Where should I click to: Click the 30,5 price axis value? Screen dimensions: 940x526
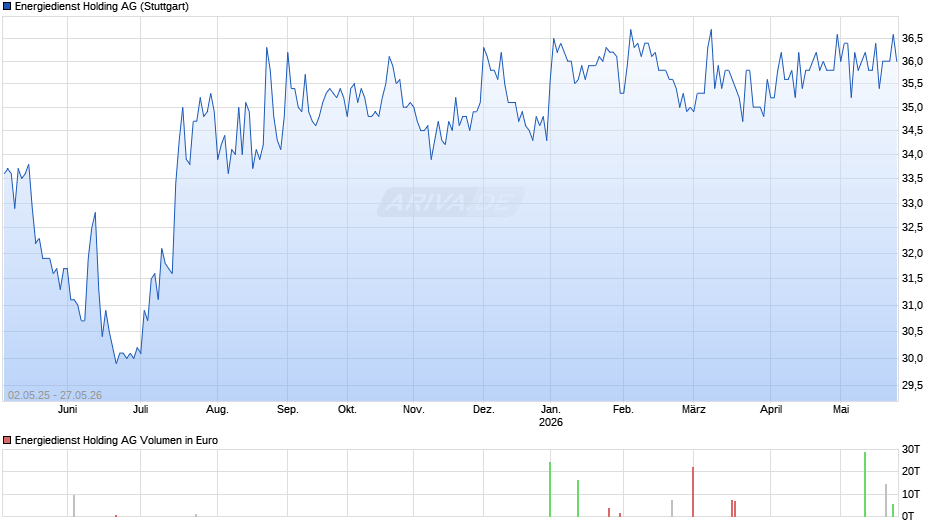tap(912, 332)
